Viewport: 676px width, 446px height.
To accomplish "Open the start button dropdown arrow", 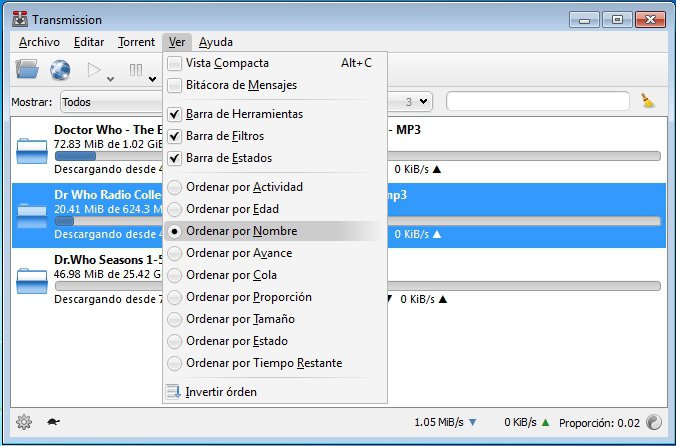I will (x=110, y=79).
